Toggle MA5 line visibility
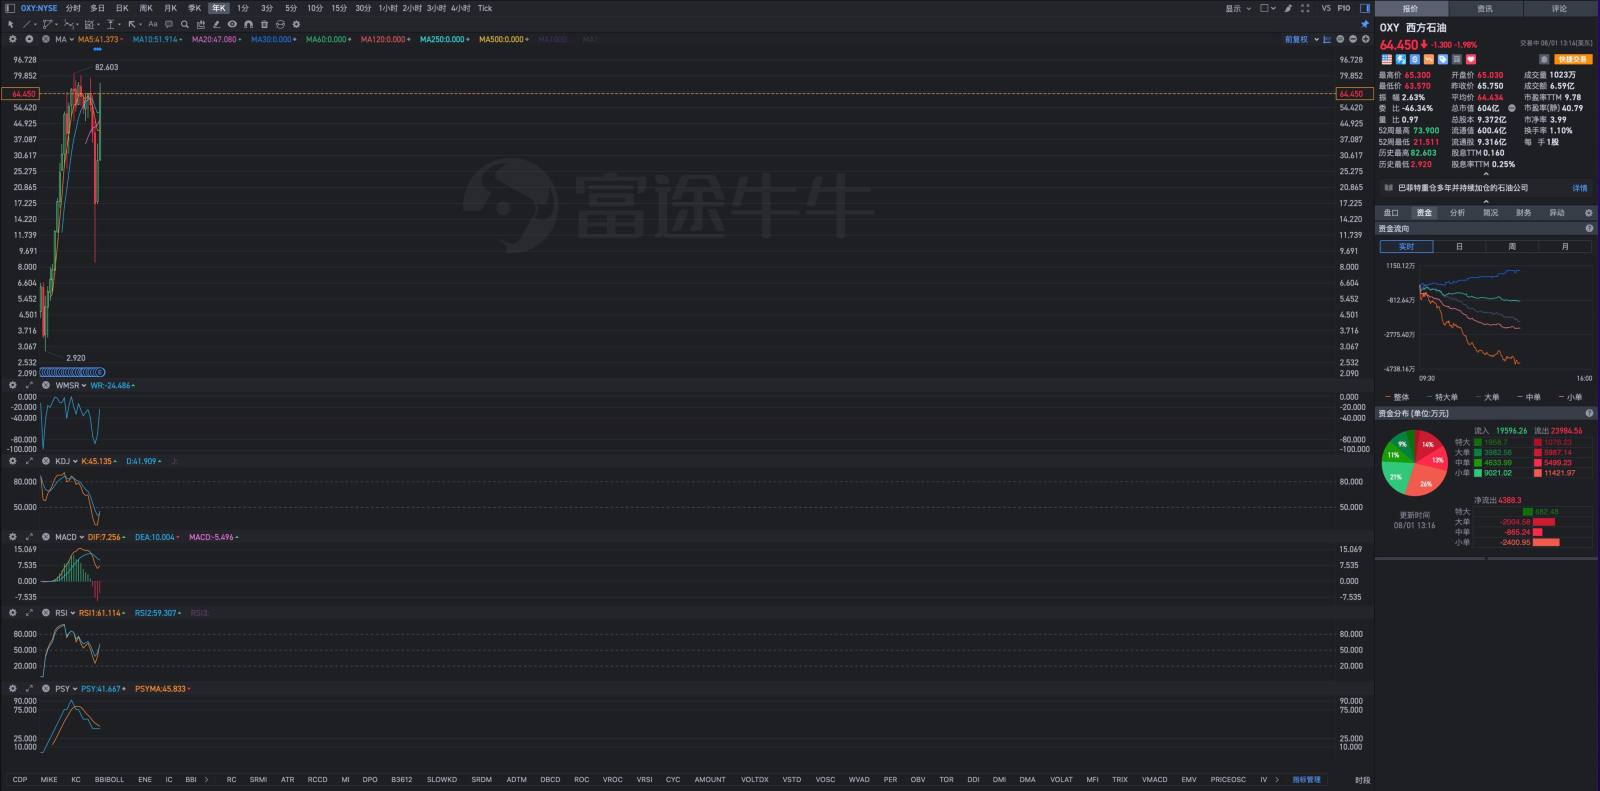This screenshot has width=1600, height=791. pos(100,39)
